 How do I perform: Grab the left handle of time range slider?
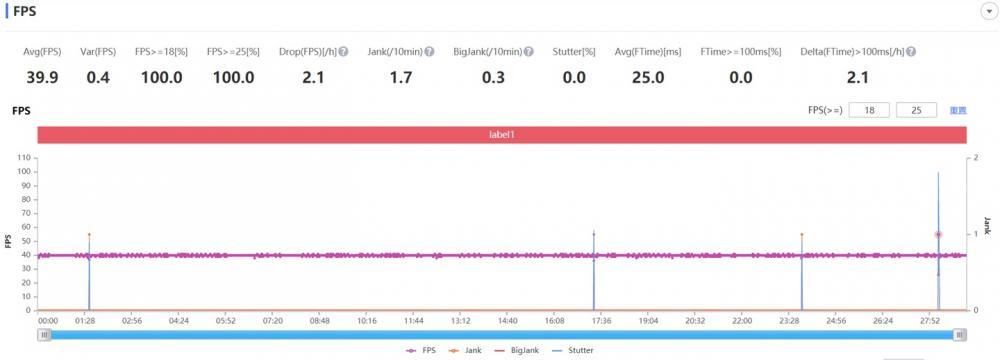coord(44,334)
